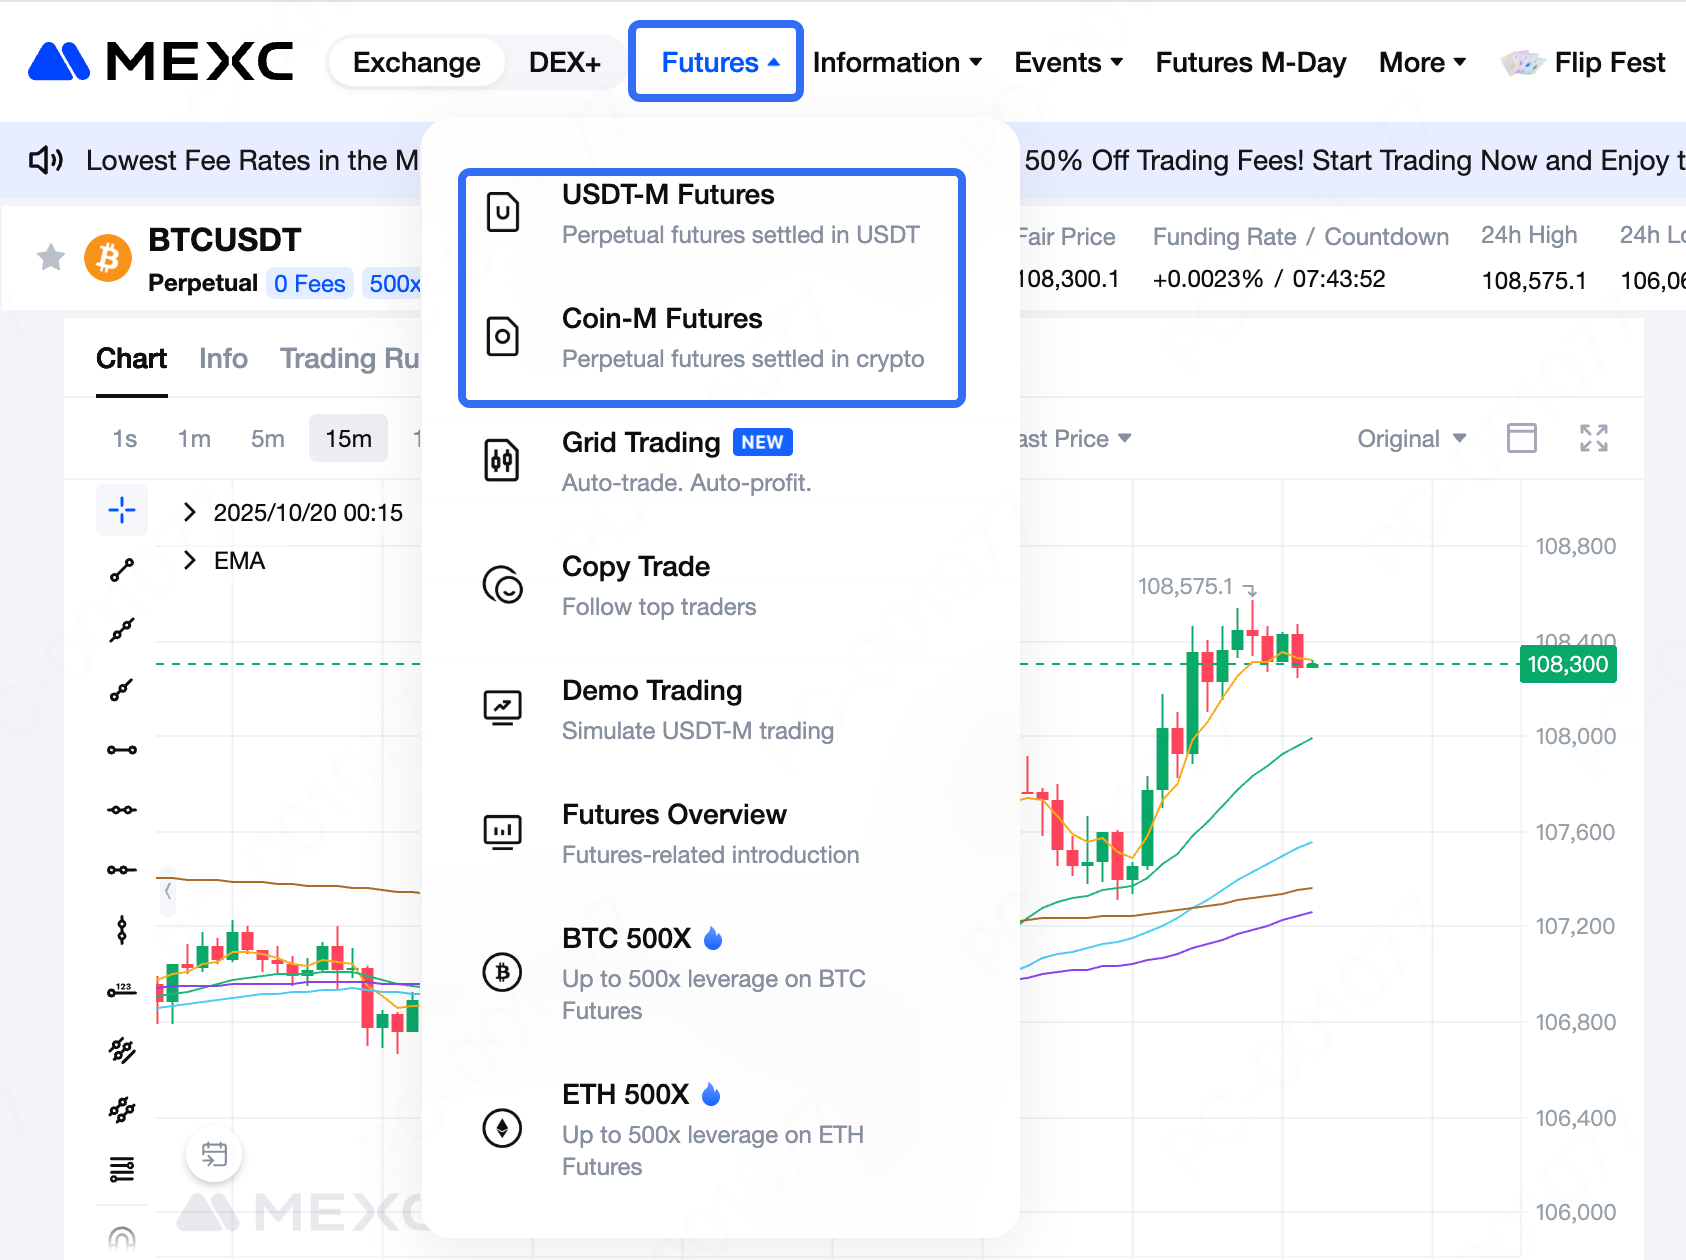The image size is (1686, 1260).
Task: Select the trend line drawing tool
Action: [x=122, y=570]
